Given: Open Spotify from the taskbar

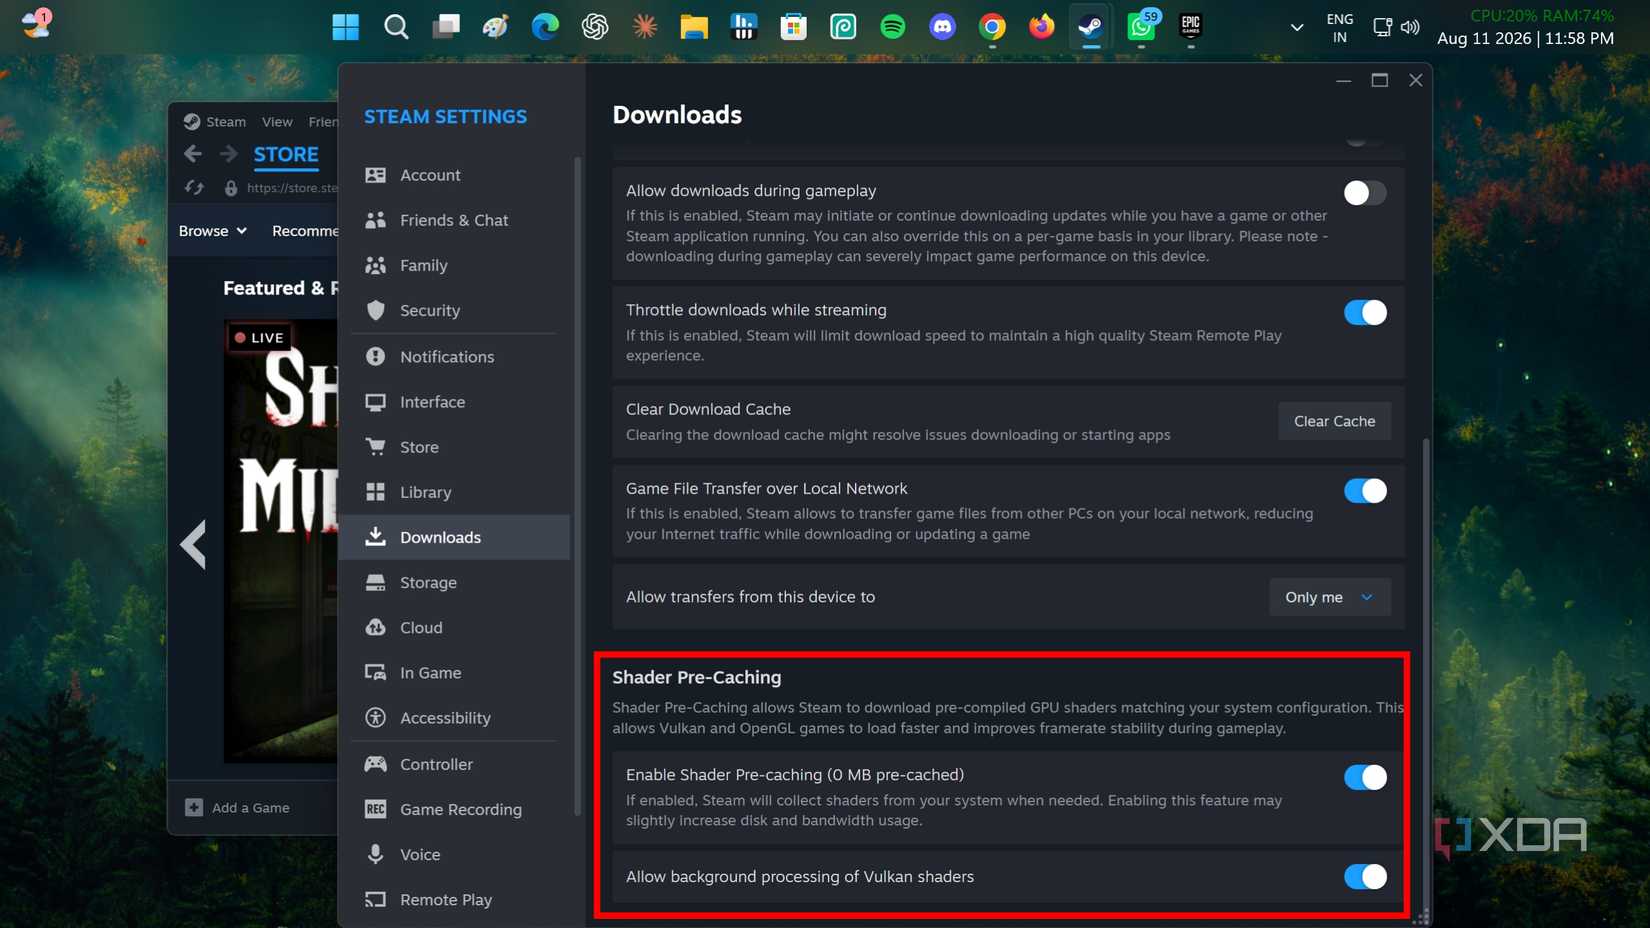Looking at the screenshot, I should pyautogui.click(x=893, y=27).
